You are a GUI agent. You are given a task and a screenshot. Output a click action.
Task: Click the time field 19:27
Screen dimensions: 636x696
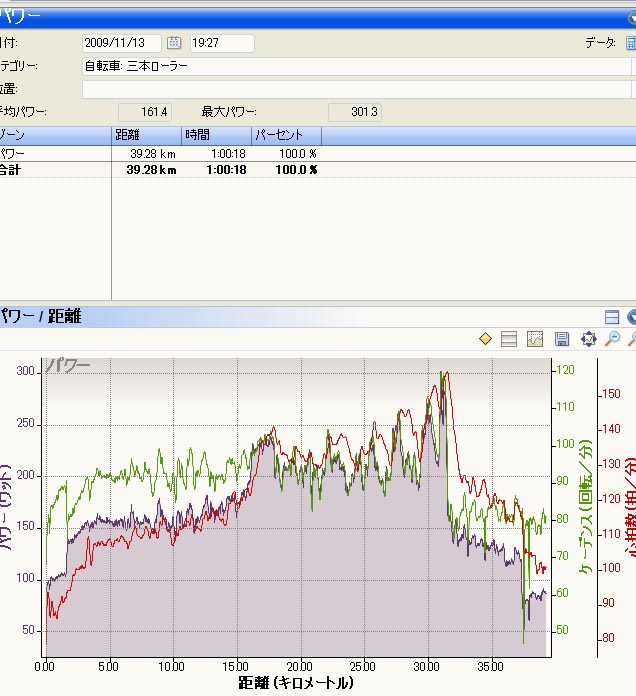222,43
